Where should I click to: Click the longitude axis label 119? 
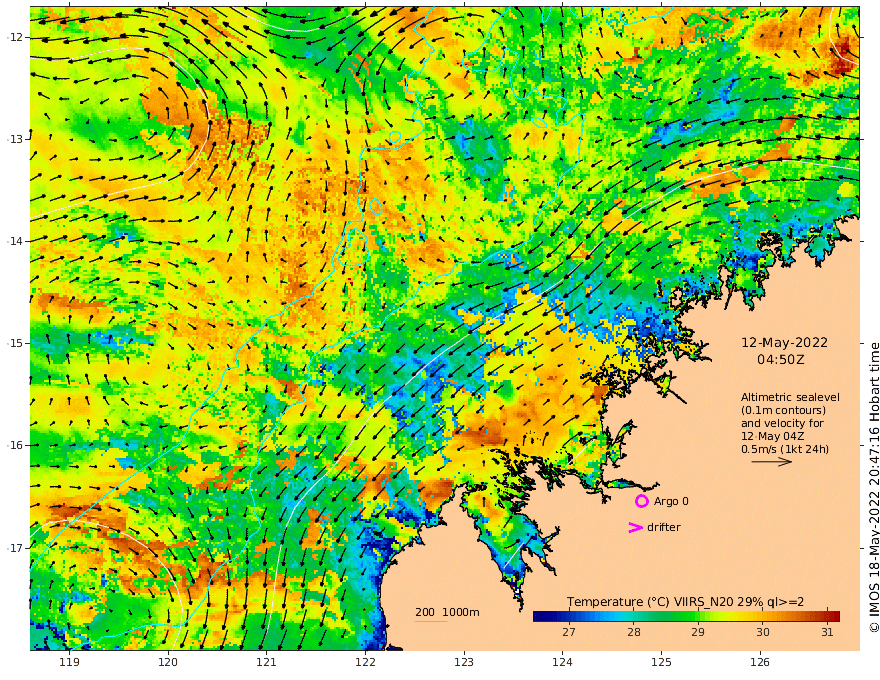(x=69, y=662)
